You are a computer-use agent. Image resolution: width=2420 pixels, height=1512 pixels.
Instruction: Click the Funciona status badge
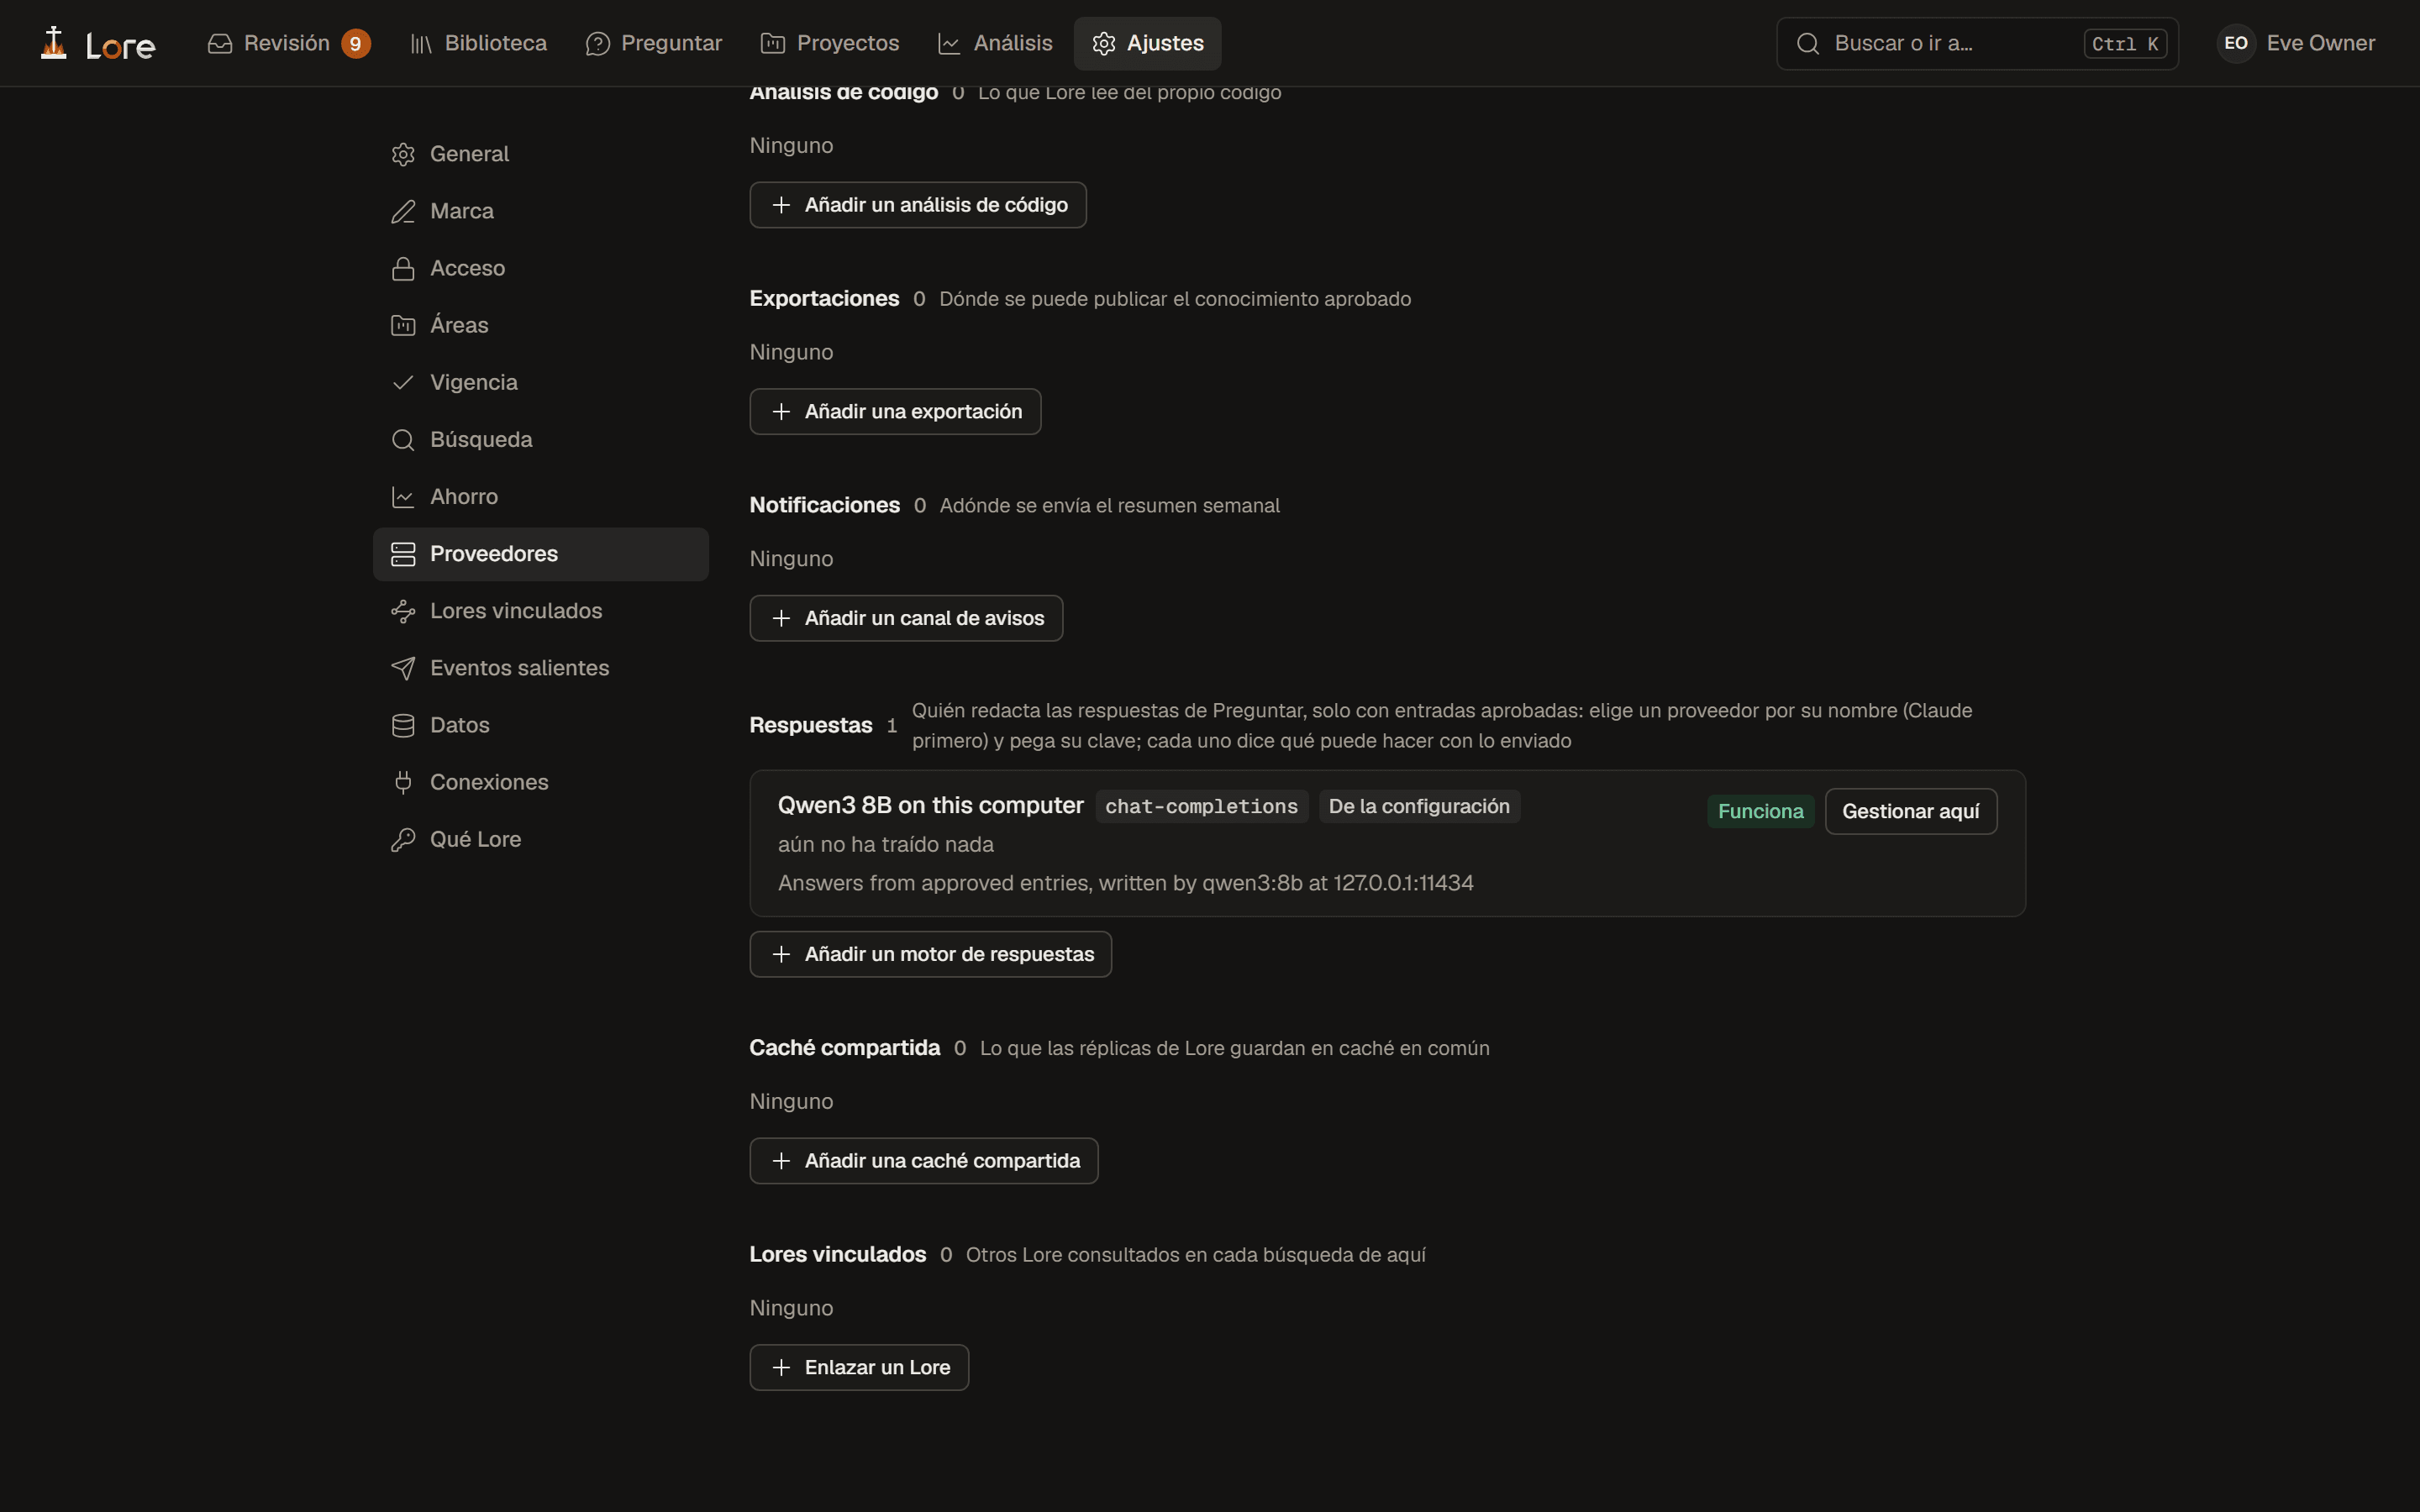tap(1760, 811)
